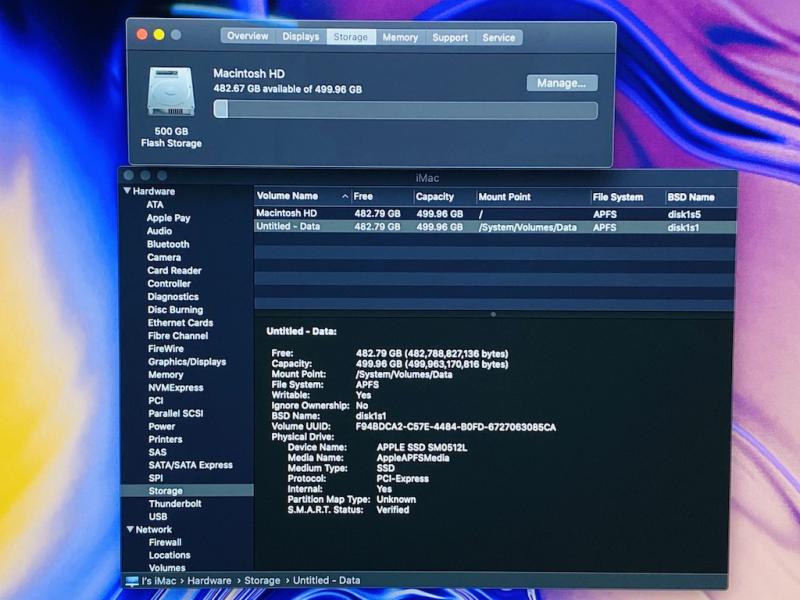Sort by Volume Name column header arrow
This screenshot has width=800, height=600.
[x=346, y=197]
